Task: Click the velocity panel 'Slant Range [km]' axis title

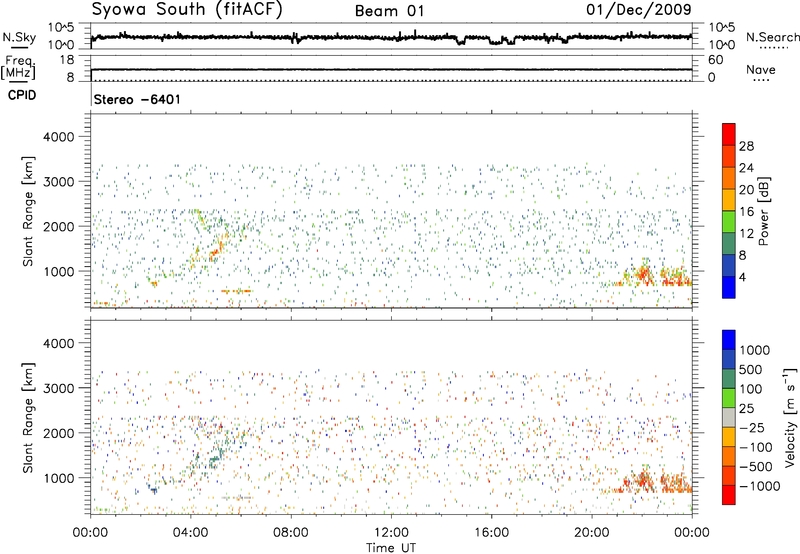Action: [28, 417]
